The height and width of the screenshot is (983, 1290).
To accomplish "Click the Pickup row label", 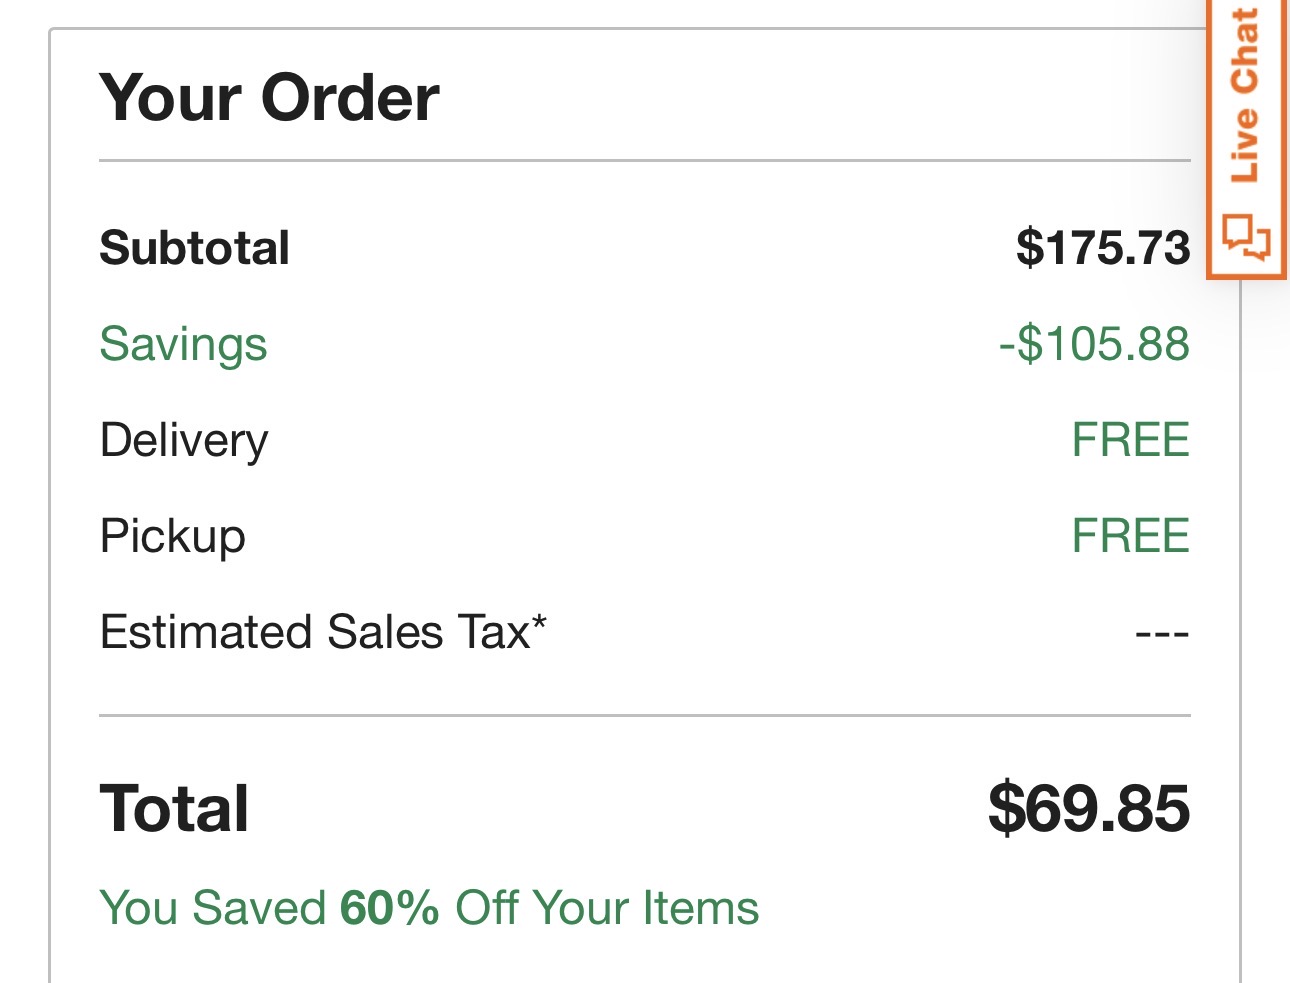I will coord(173,536).
